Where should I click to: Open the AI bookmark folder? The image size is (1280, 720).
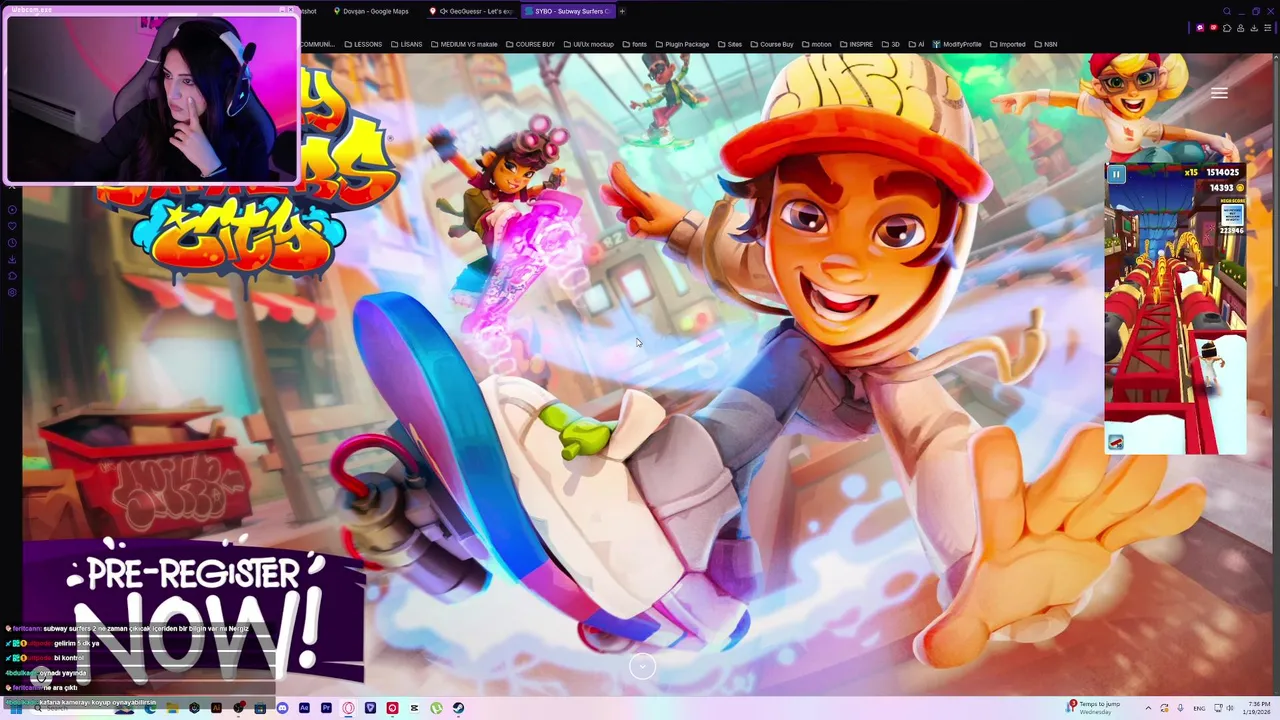(915, 44)
